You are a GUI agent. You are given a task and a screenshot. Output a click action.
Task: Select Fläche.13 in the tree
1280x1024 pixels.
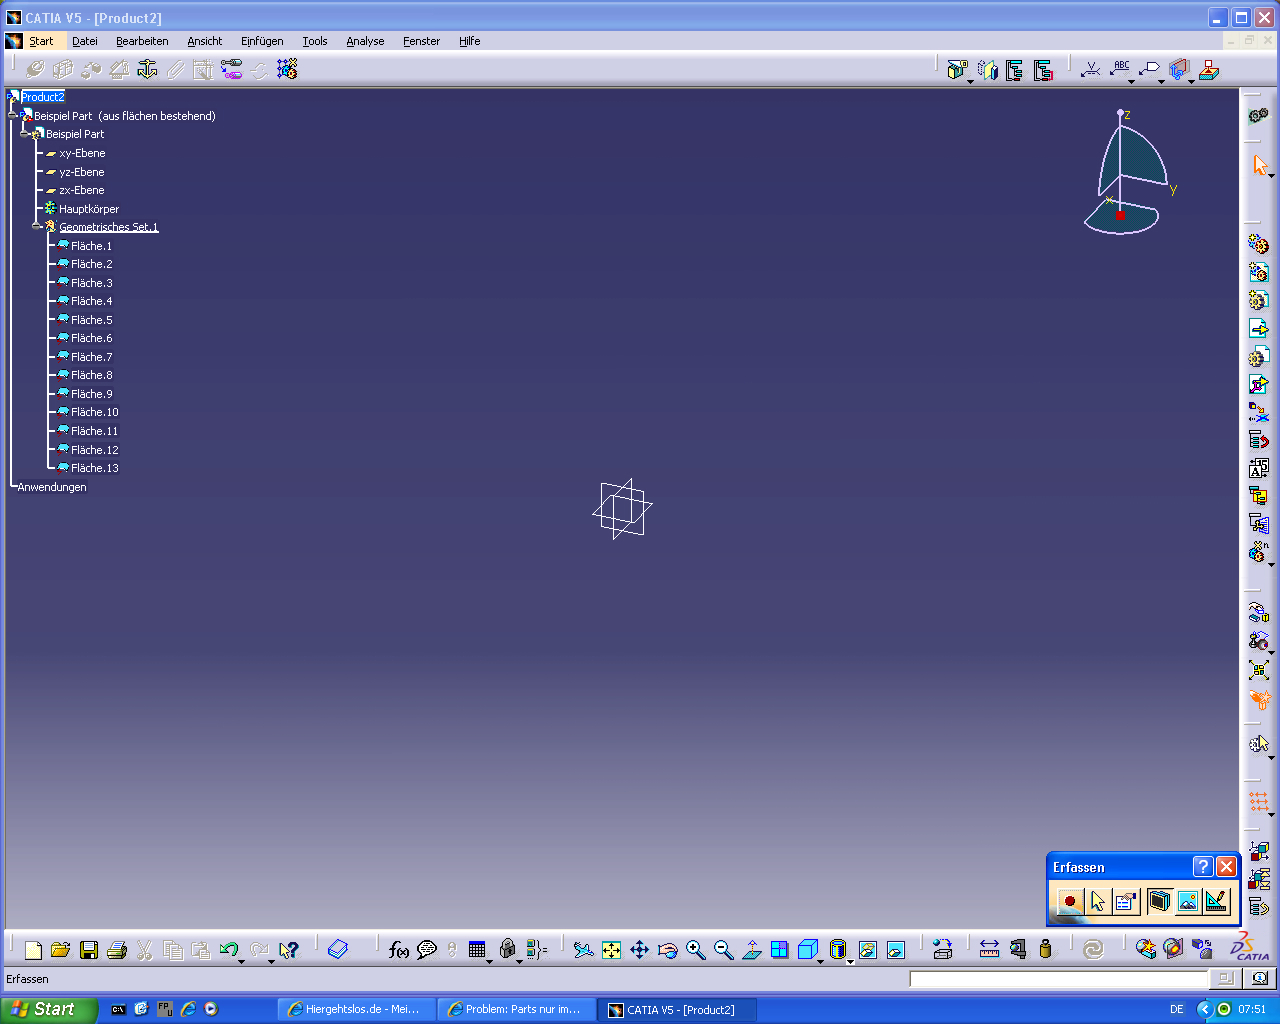(x=95, y=468)
